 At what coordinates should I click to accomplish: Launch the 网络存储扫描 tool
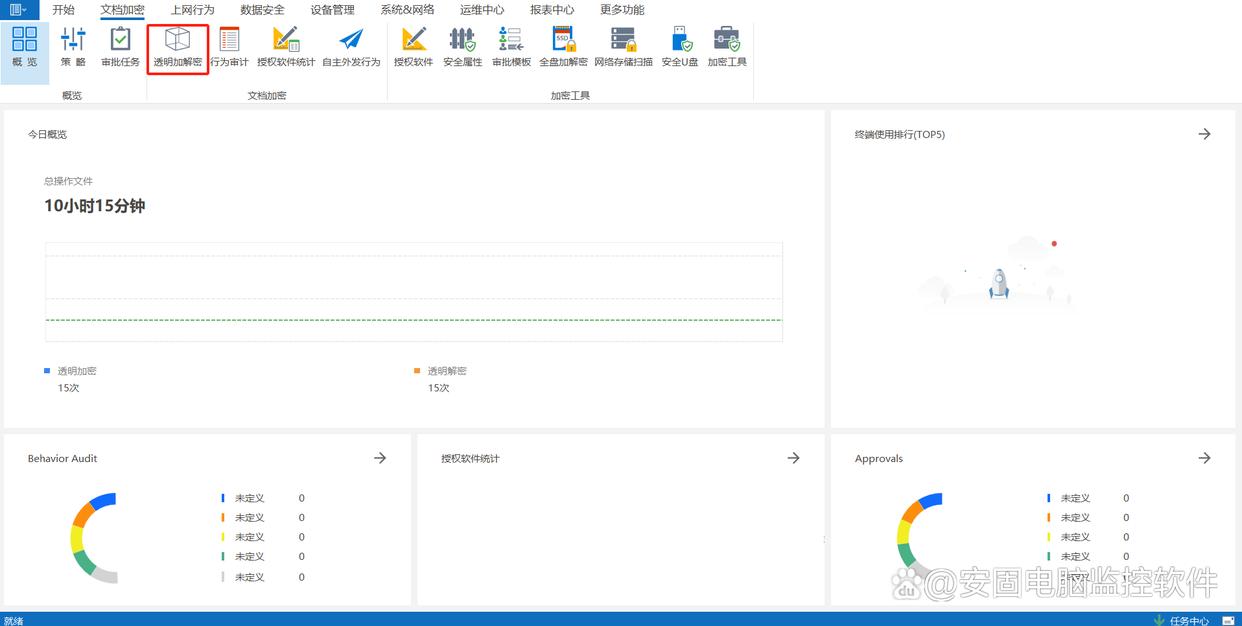[x=623, y=47]
